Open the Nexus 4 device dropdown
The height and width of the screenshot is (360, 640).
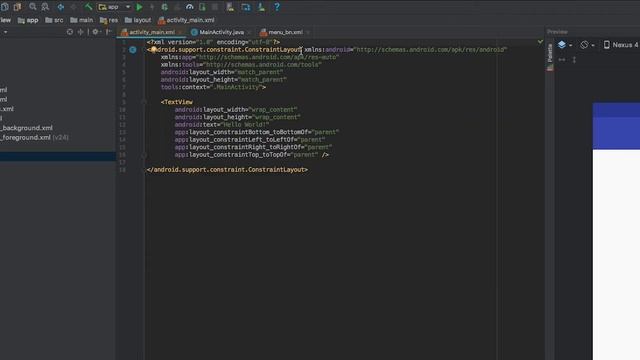click(x=621, y=45)
